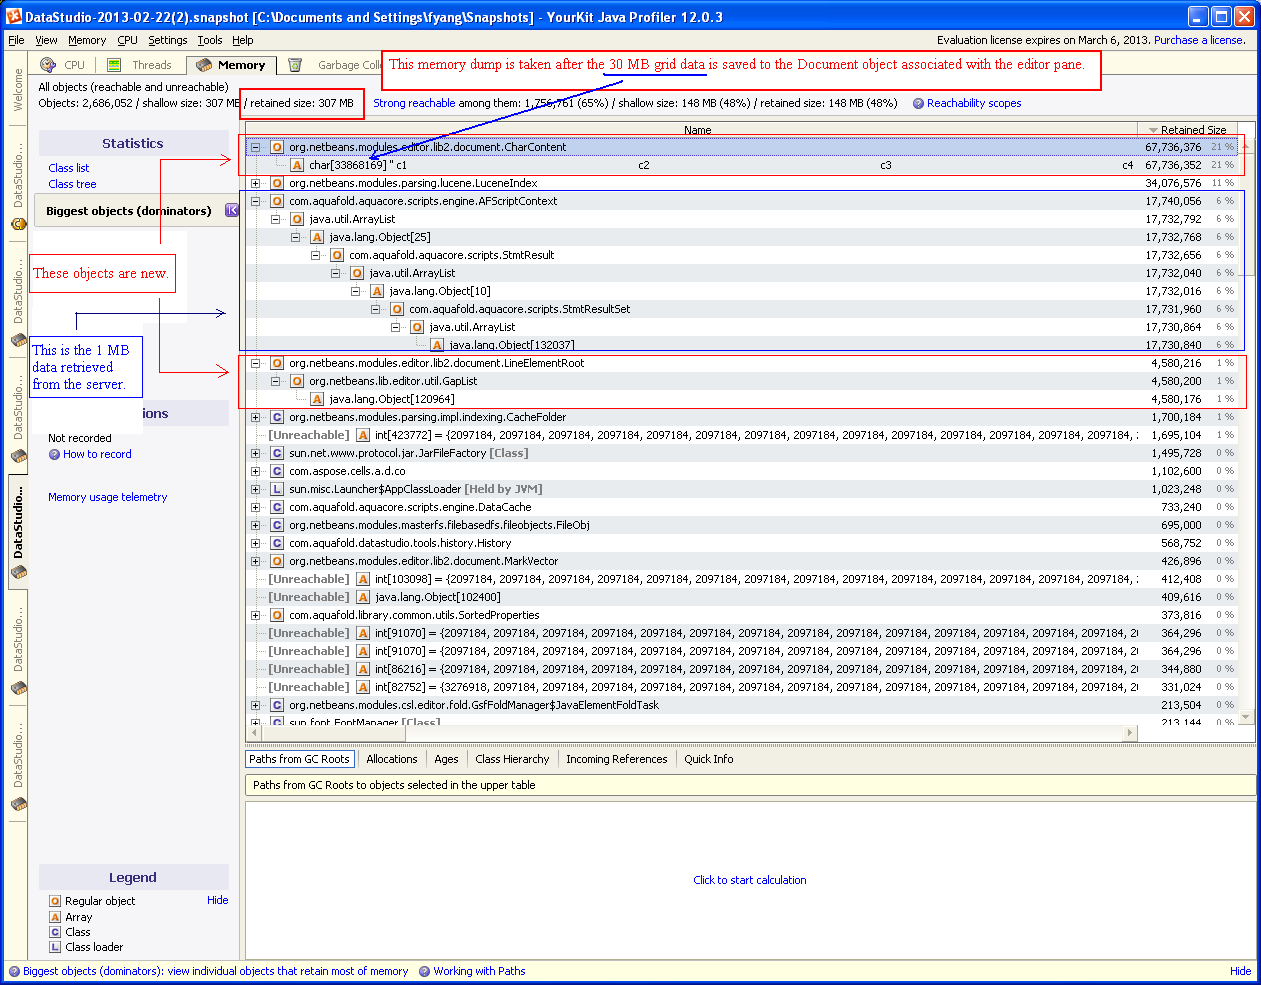Expand the LuceneIndex tree node
Viewport: 1261px width, 985px height.
255,183
